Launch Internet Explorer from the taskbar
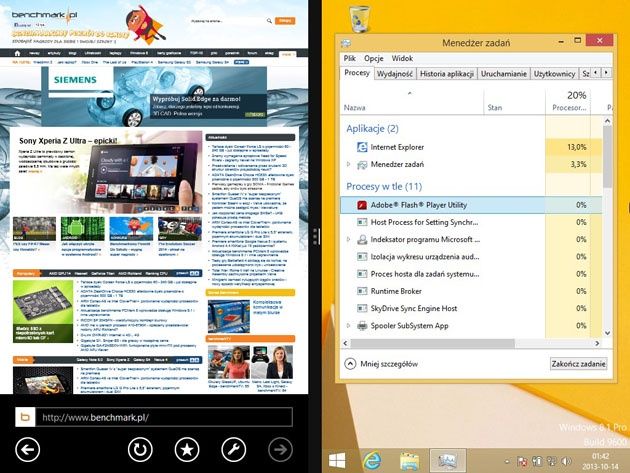Viewport: 630px width, 473px height. click(x=372, y=461)
